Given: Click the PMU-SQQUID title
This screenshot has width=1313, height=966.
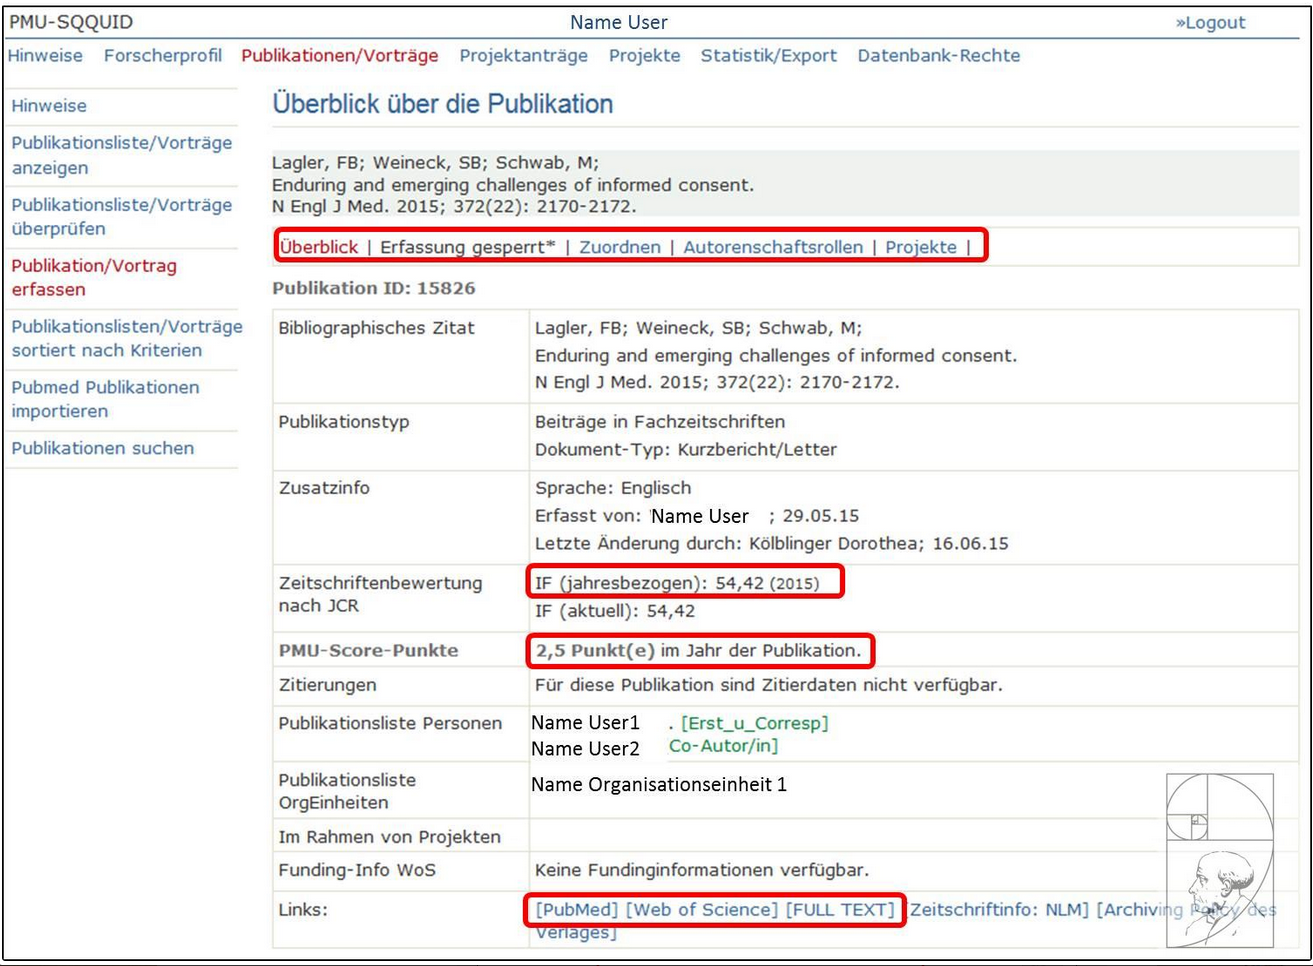Looking at the screenshot, I should (71, 22).
